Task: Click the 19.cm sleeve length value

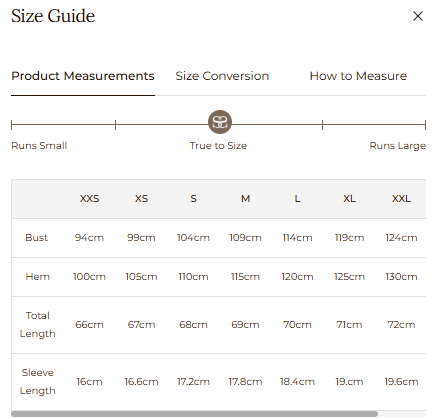Action: coord(349,382)
